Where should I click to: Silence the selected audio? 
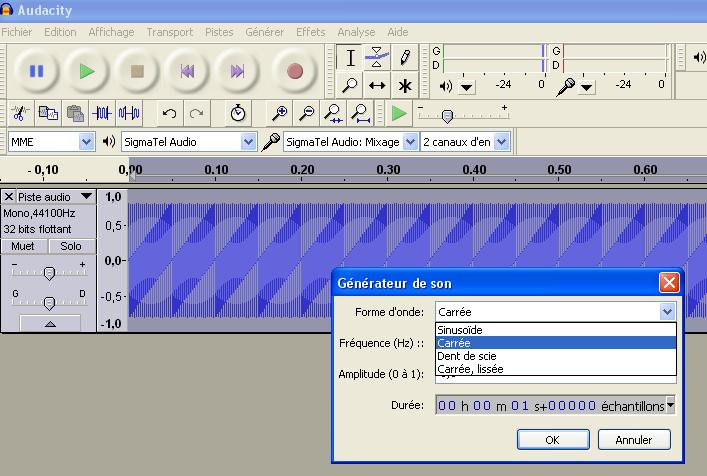pyautogui.click(x=129, y=113)
